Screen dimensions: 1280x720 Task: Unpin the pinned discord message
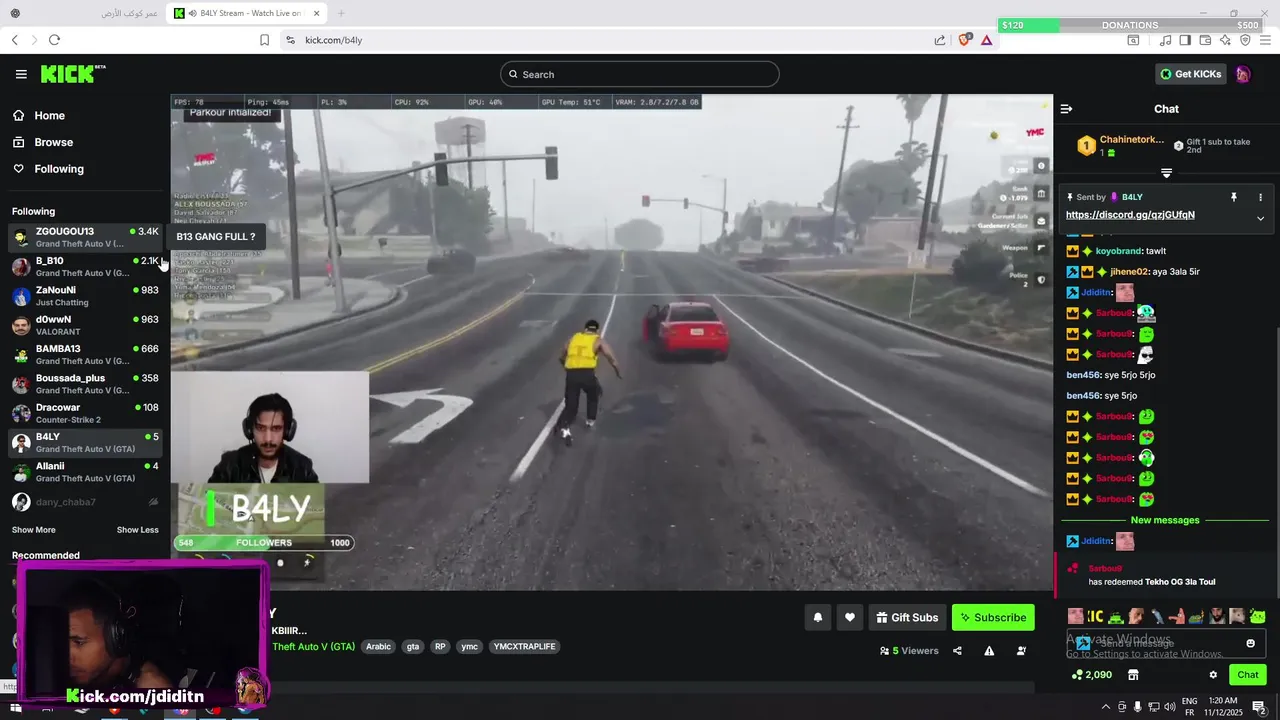point(1233,197)
